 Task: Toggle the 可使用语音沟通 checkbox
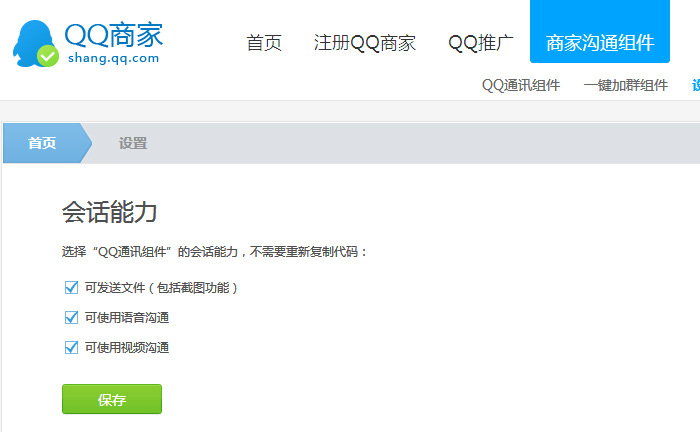[71, 318]
